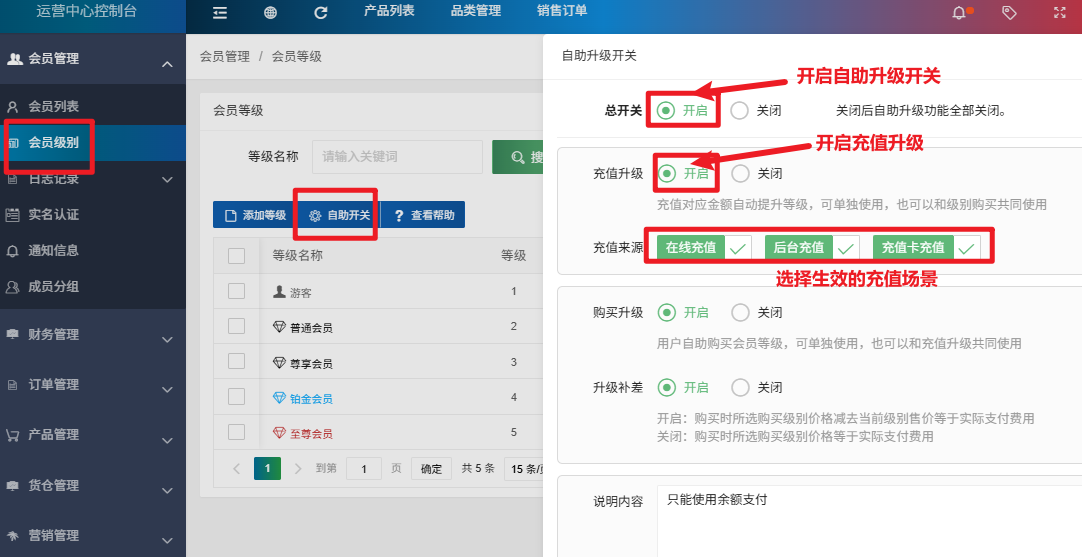
Task: Click the 游客 user silhouette icon
Action: 279,292
